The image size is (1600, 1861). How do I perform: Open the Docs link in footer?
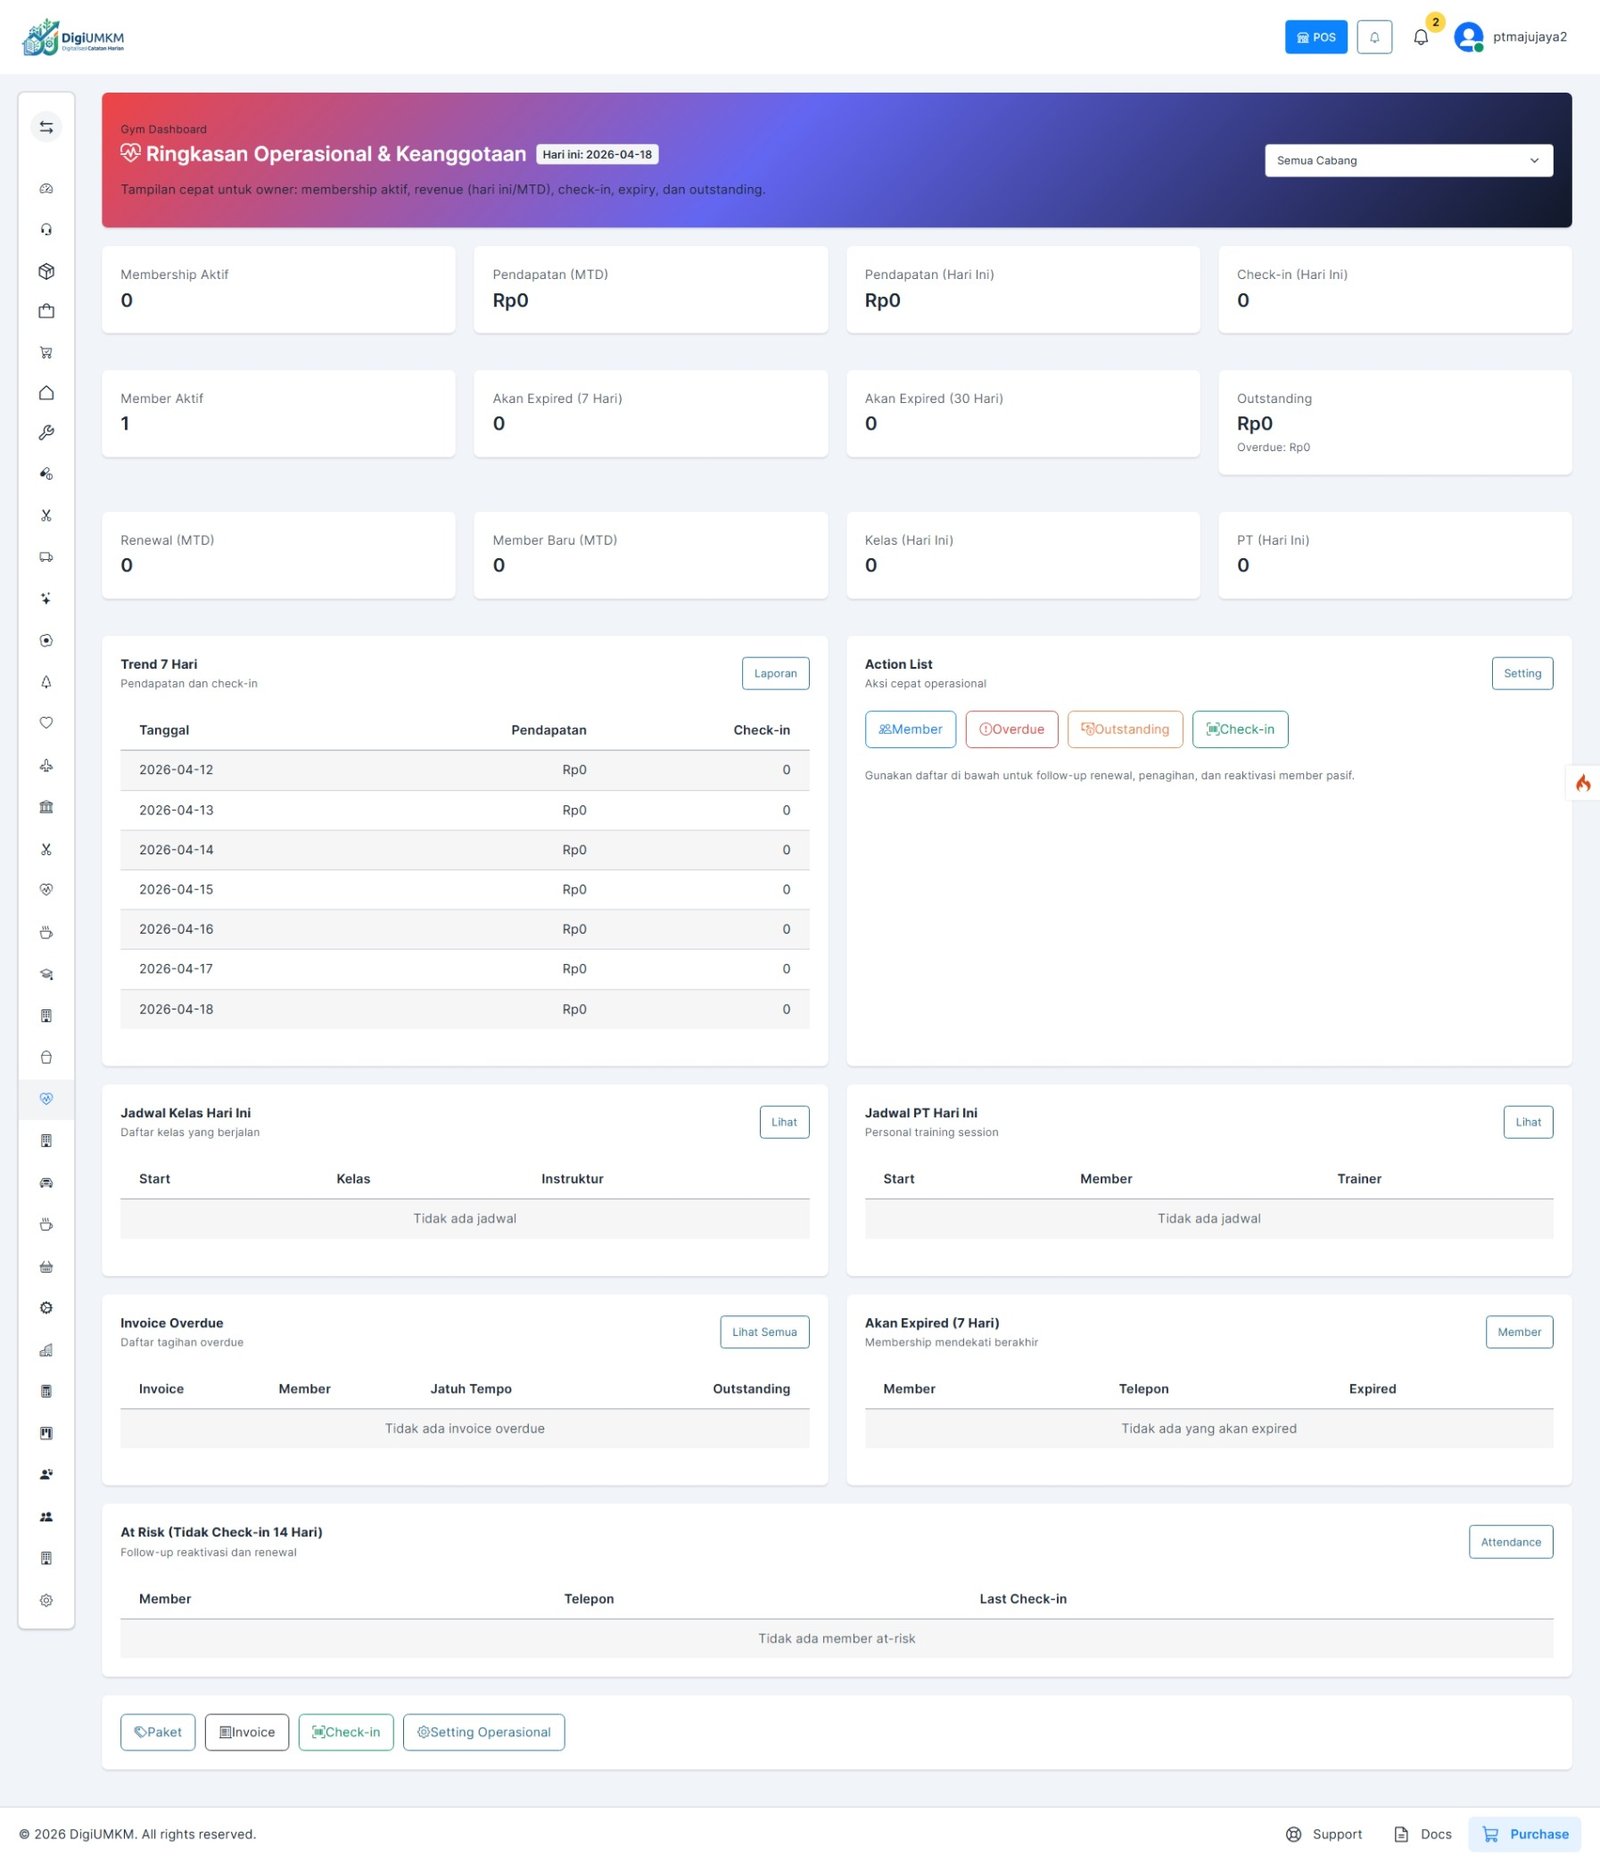[1423, 1834]
